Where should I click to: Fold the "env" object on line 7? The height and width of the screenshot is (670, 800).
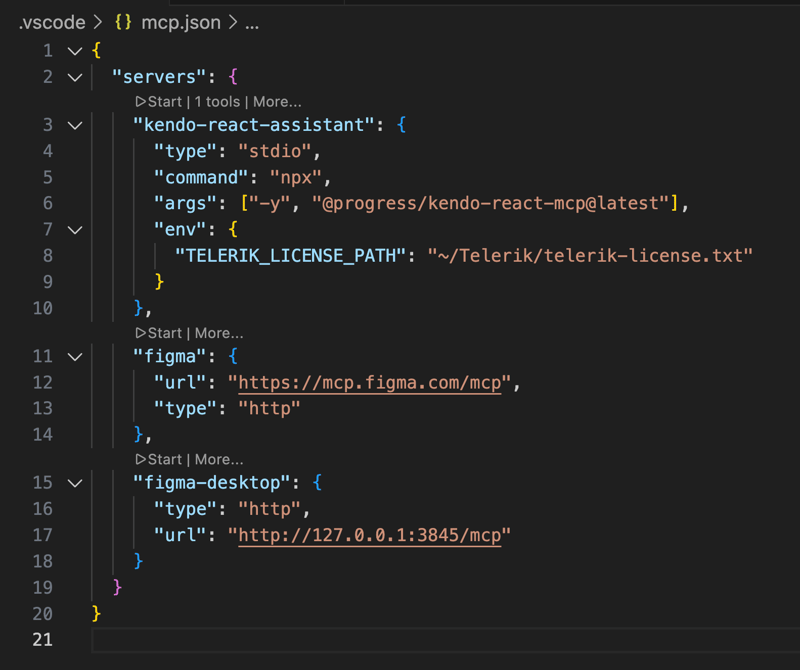(x=74, y=230)
